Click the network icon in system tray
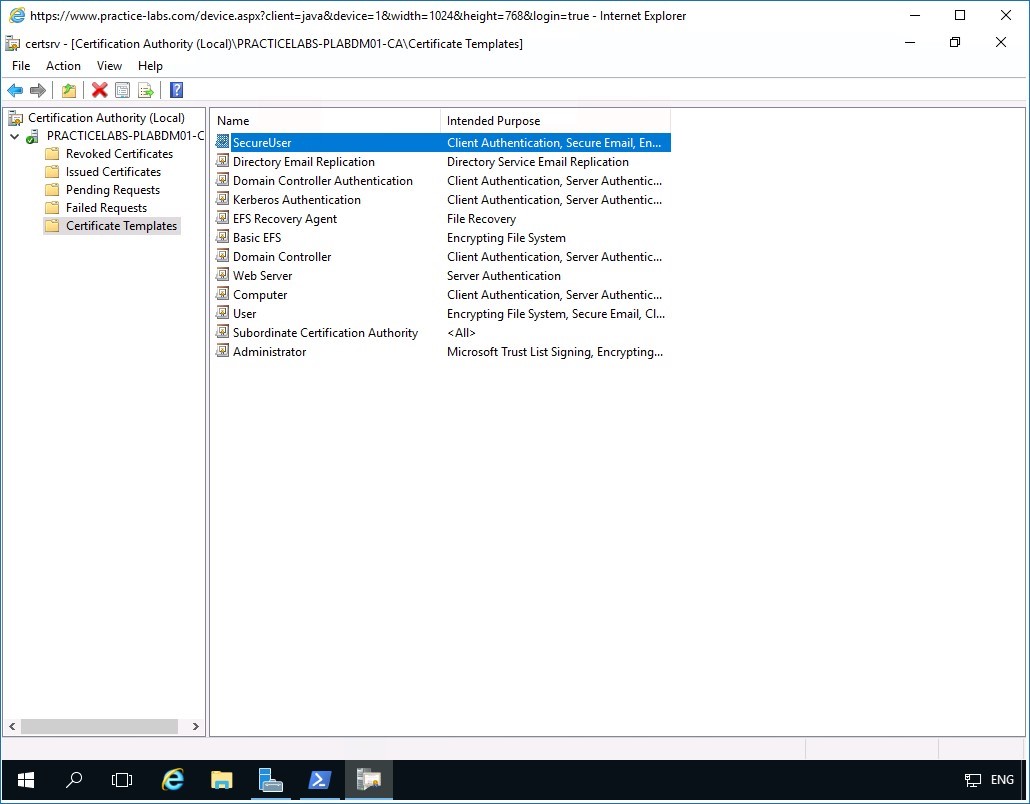This screenshot has height=804, width=1030. [972, 780]
